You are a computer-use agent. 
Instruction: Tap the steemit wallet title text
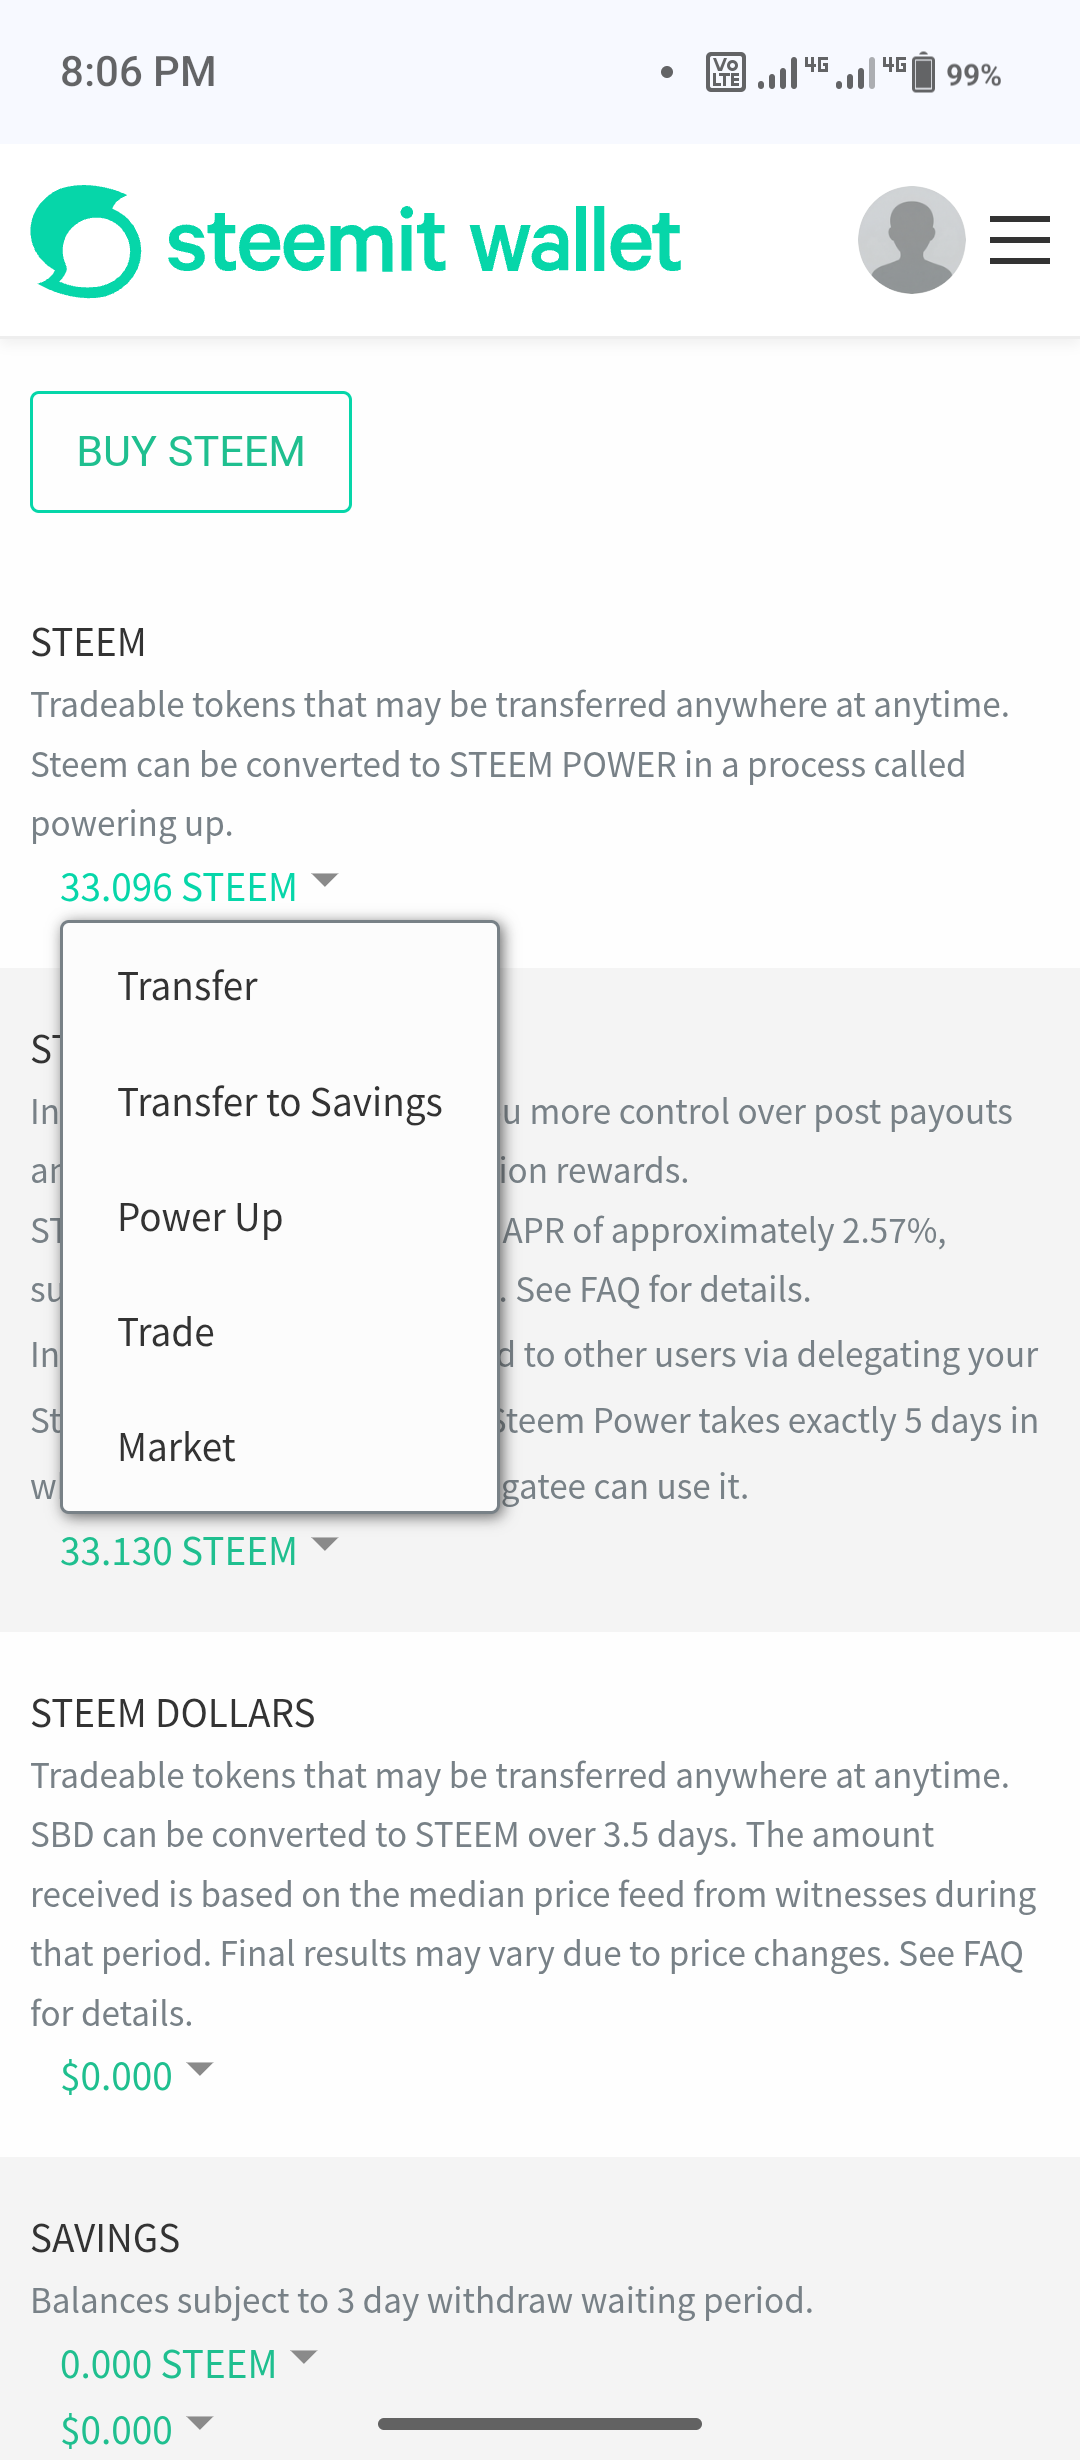[424, 241]
